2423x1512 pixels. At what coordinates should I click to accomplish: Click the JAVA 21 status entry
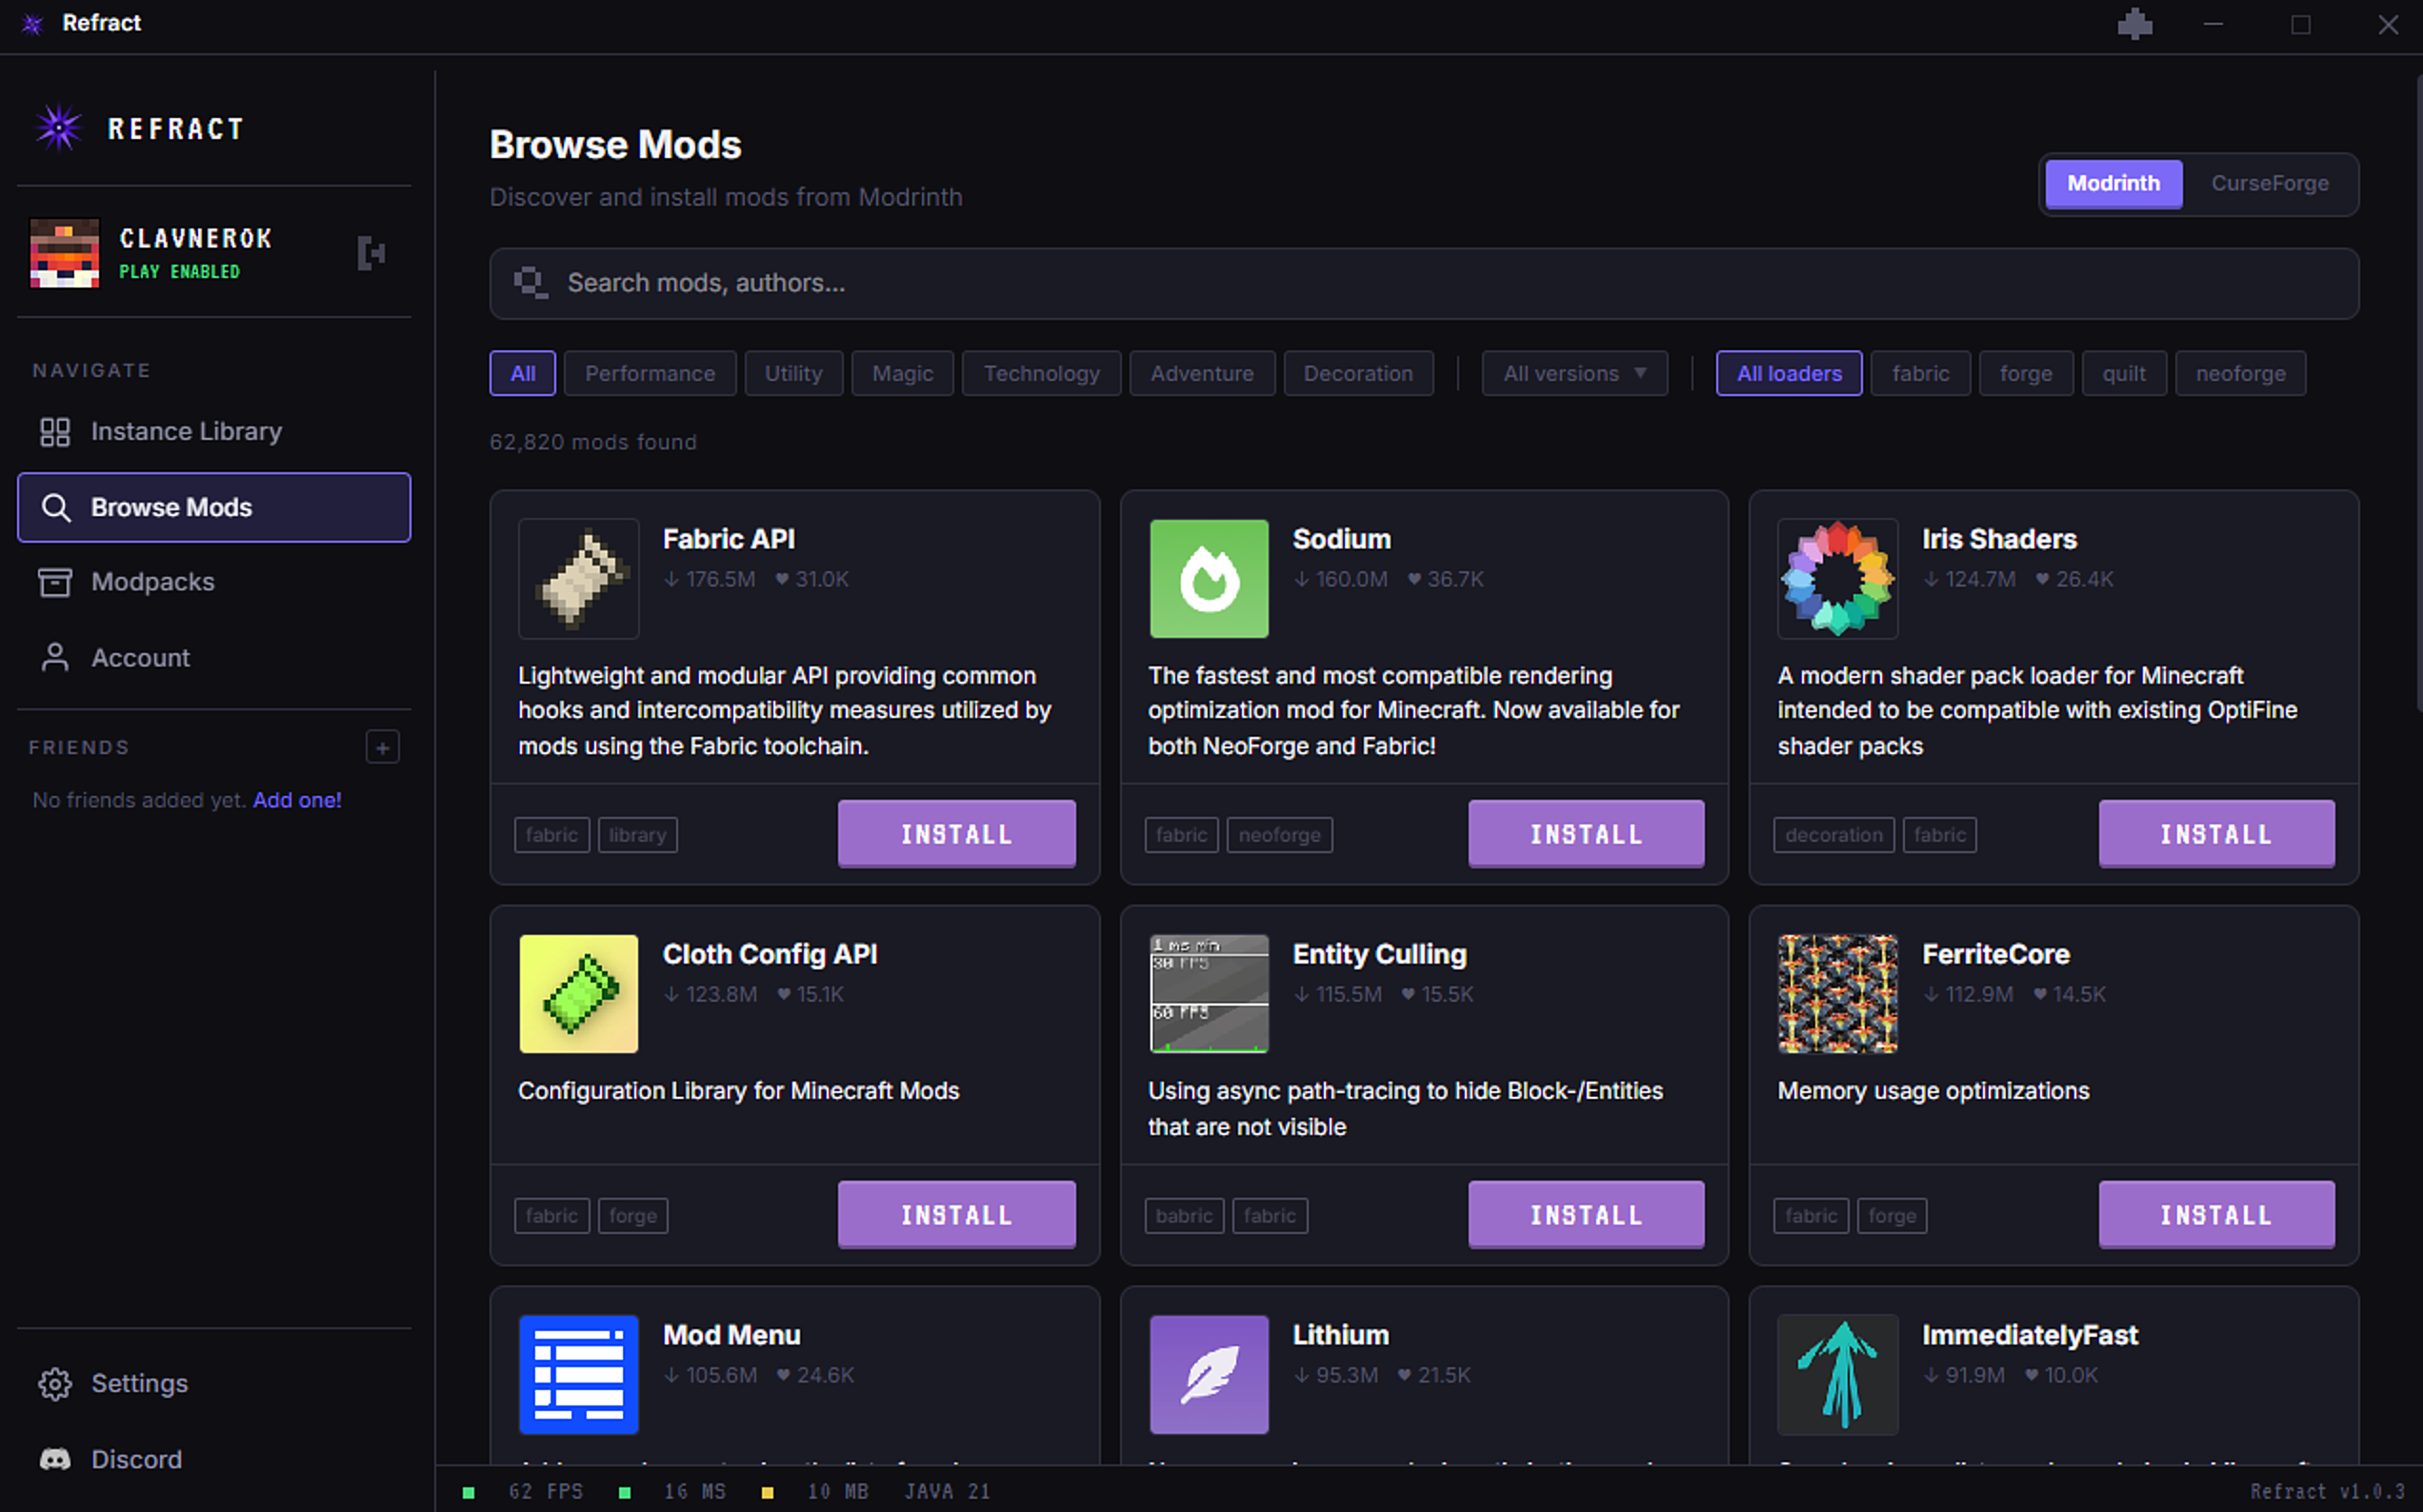coord(947,1491)
